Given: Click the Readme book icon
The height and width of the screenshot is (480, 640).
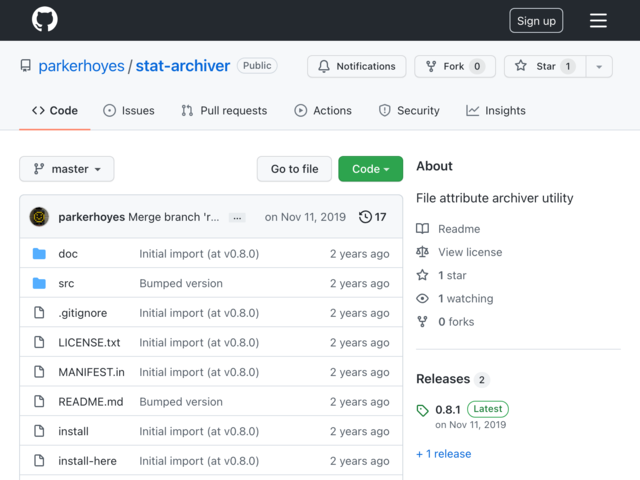Looking at the screenshot, I should click(422, 229).
